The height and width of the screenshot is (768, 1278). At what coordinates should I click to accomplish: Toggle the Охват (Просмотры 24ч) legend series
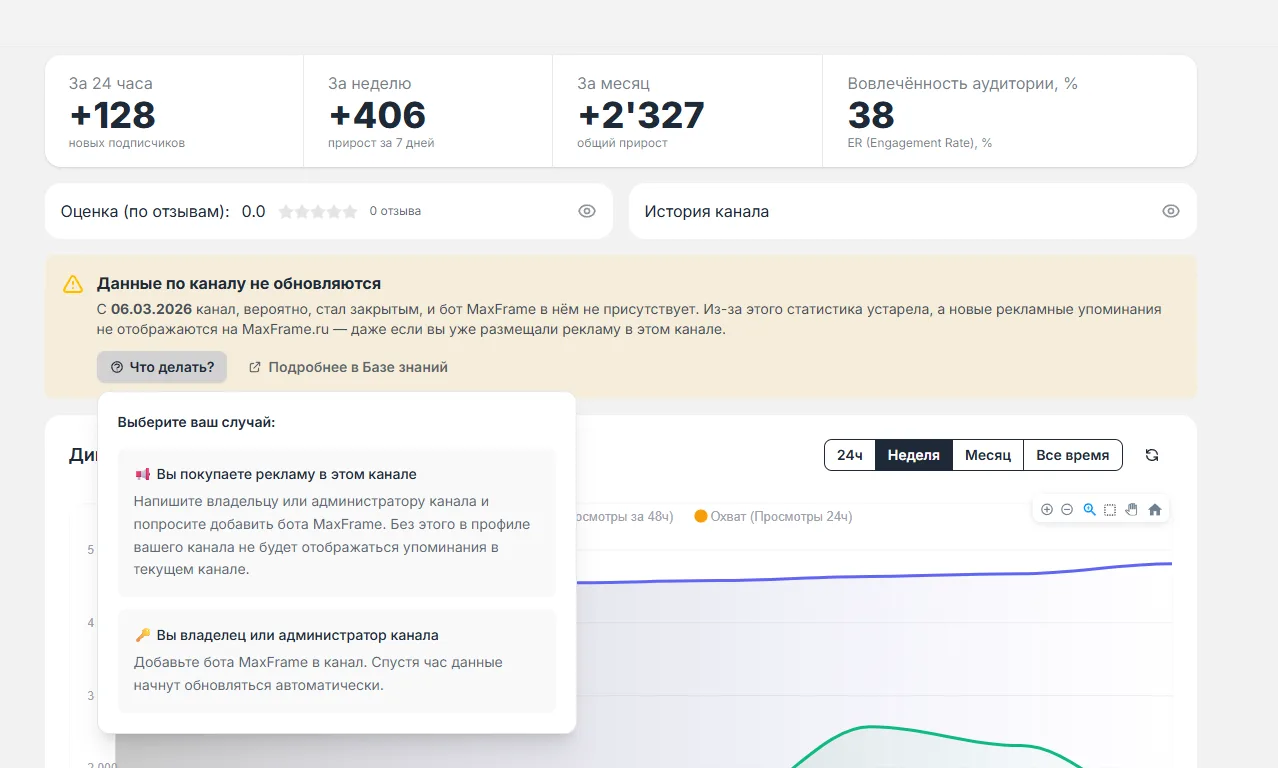[773, 516]
